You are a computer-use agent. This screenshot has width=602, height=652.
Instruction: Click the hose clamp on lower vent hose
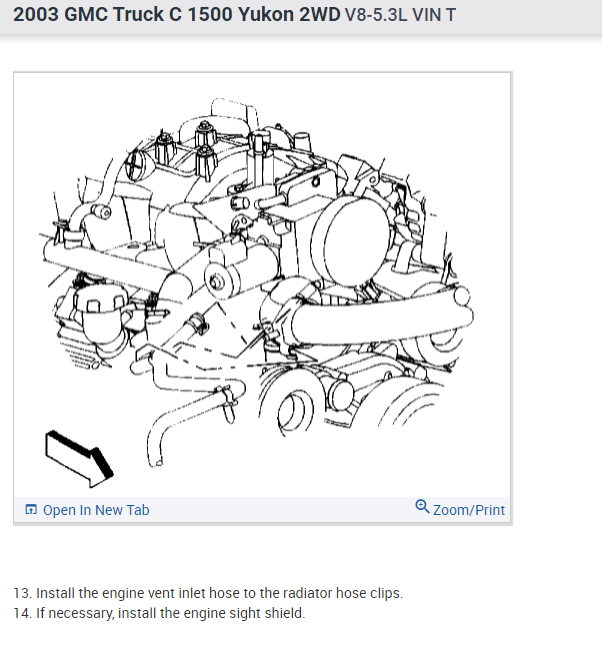pos(226,395)
